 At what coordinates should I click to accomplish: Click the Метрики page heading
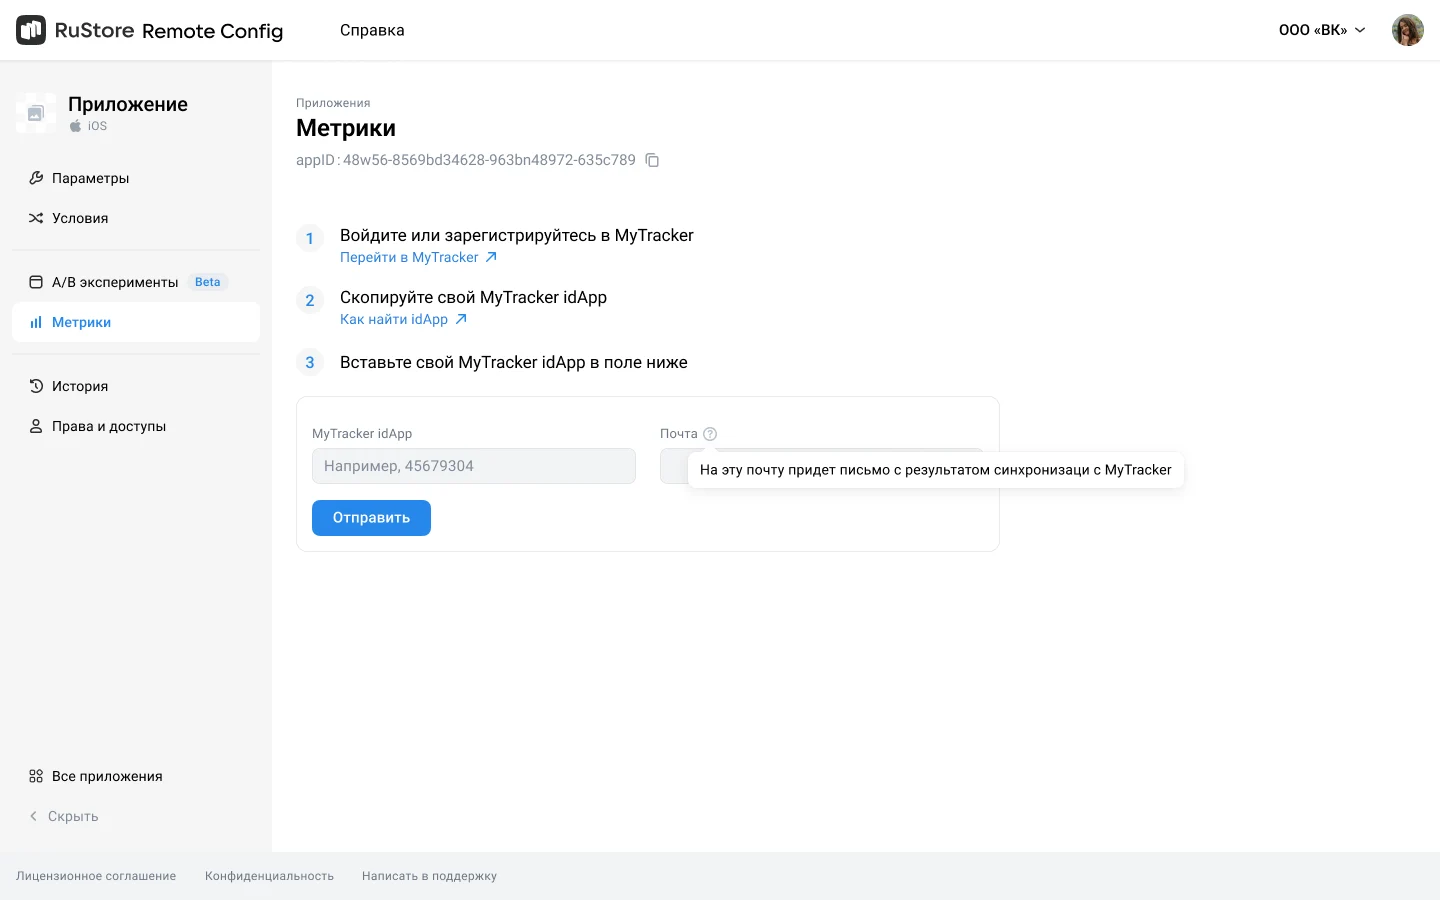point(346,128)
